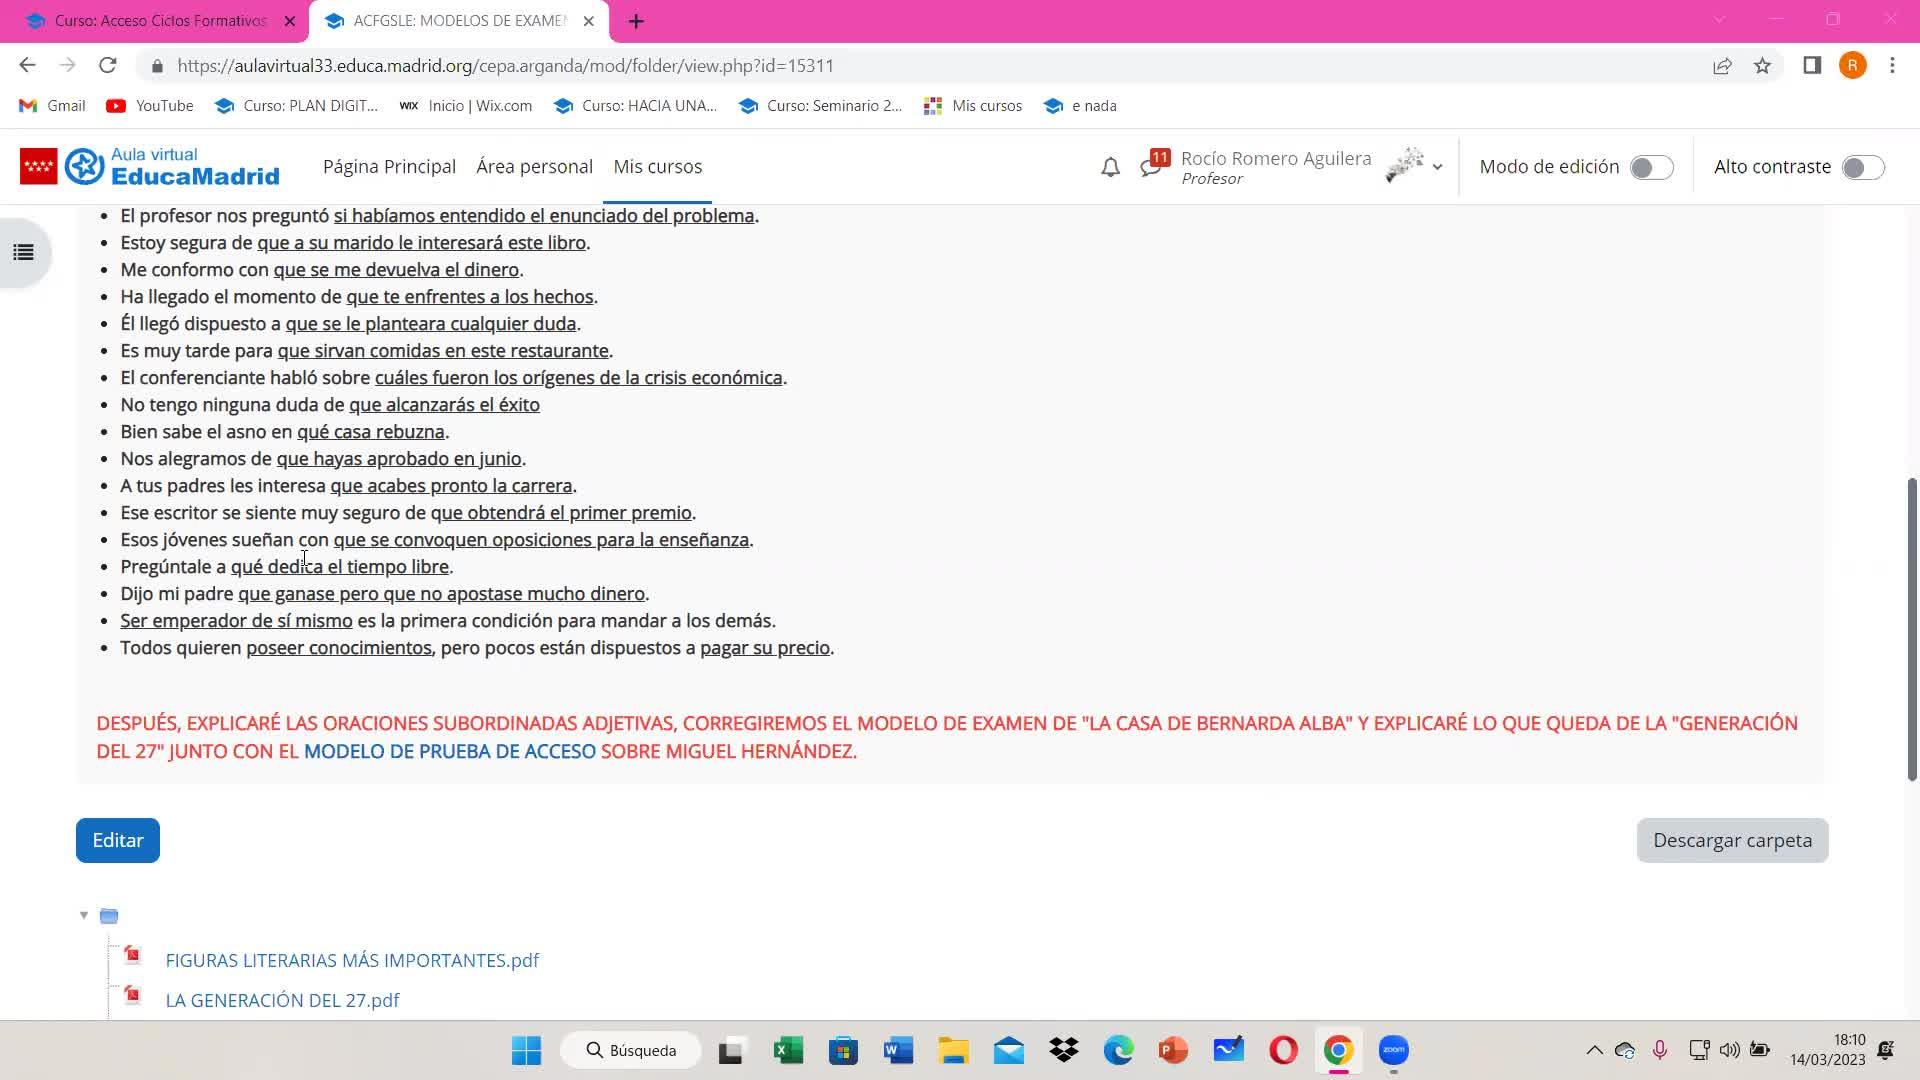Collapse the folder tree triangle
Image resolution: width=1920 pixels, height=1080 pixels.
[x=84, y=915]
